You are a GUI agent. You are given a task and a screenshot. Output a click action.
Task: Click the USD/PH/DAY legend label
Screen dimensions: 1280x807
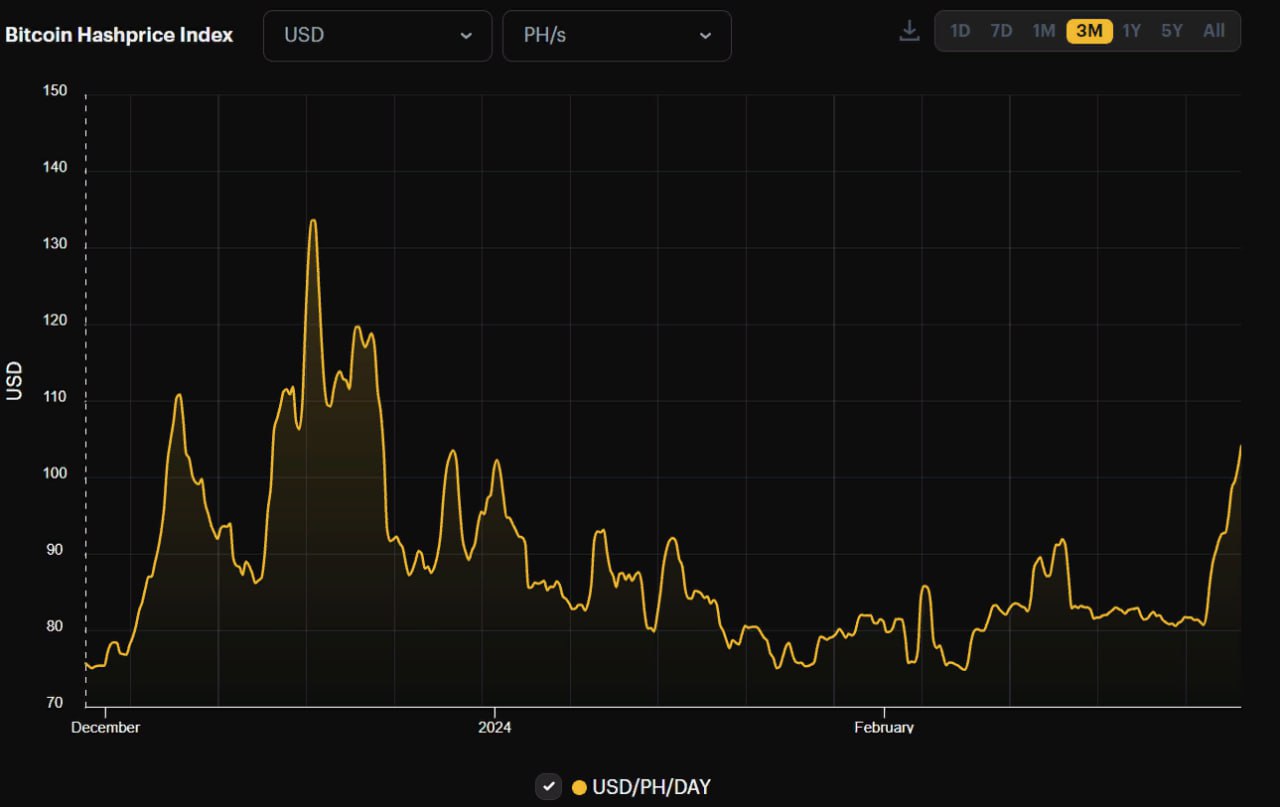tap(651, 788)
